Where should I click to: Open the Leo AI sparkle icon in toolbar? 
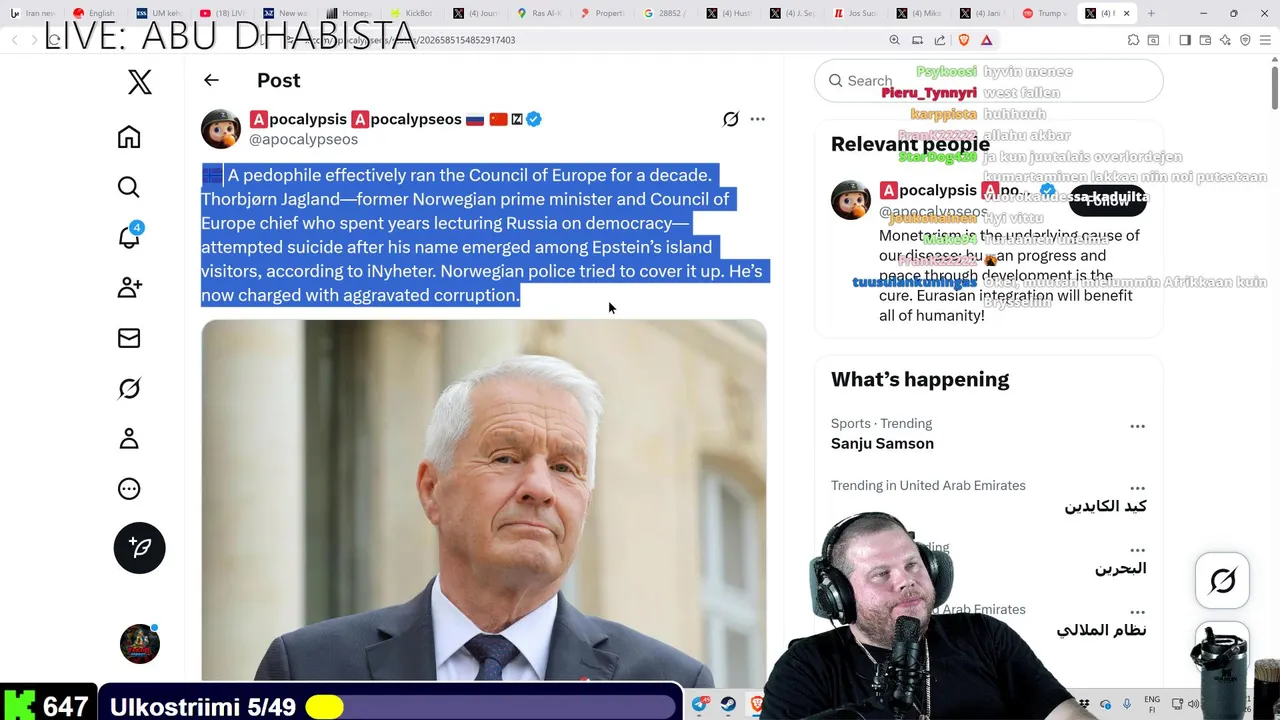pyautogui.click(x=1225, y=40)
